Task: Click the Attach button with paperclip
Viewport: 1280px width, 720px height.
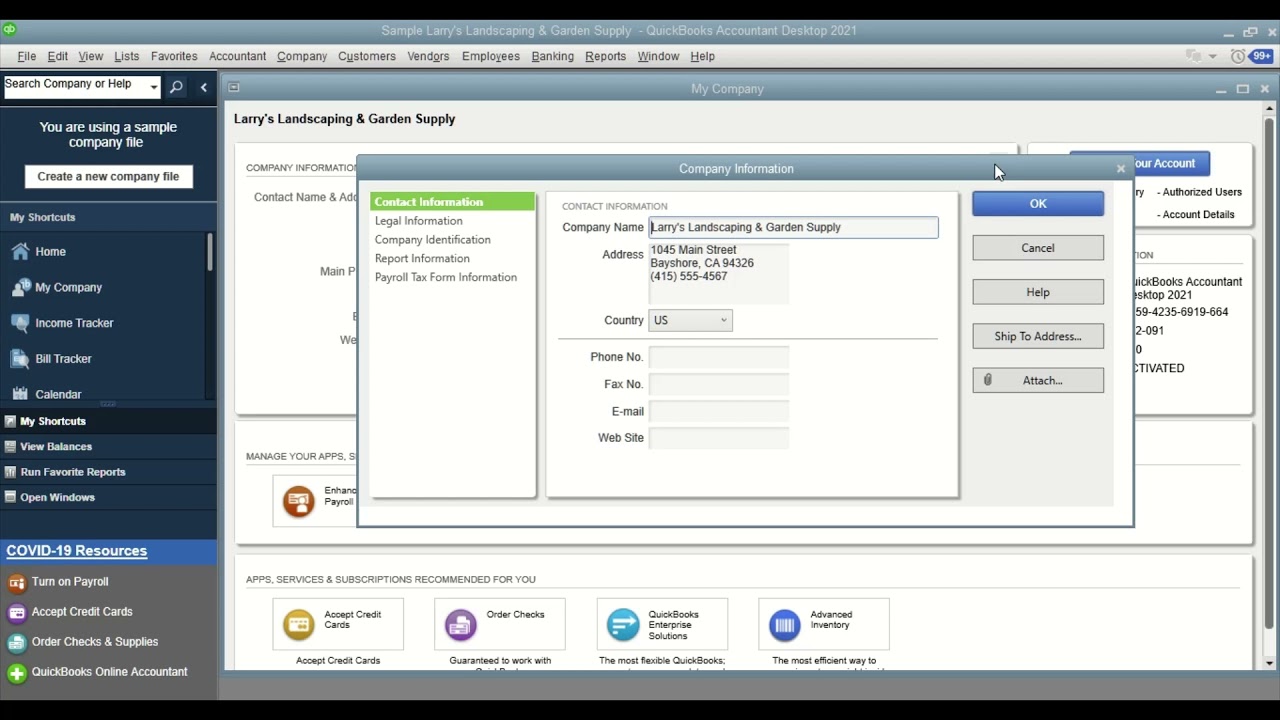Action: pos(1038,380)
